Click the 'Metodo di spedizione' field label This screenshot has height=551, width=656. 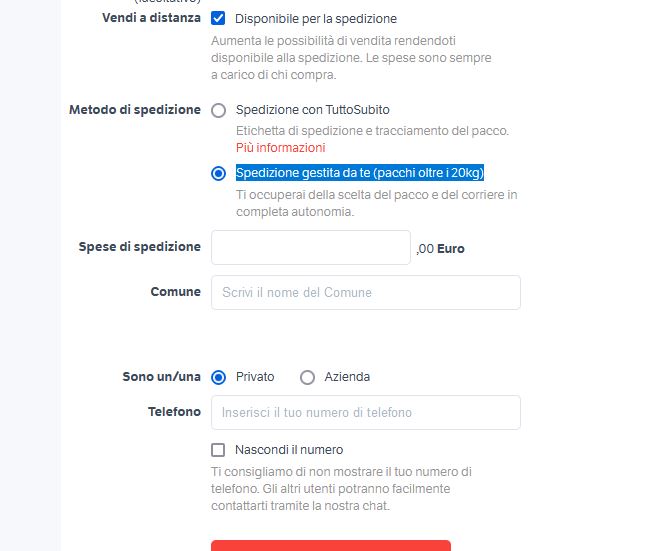click(134, 110)
